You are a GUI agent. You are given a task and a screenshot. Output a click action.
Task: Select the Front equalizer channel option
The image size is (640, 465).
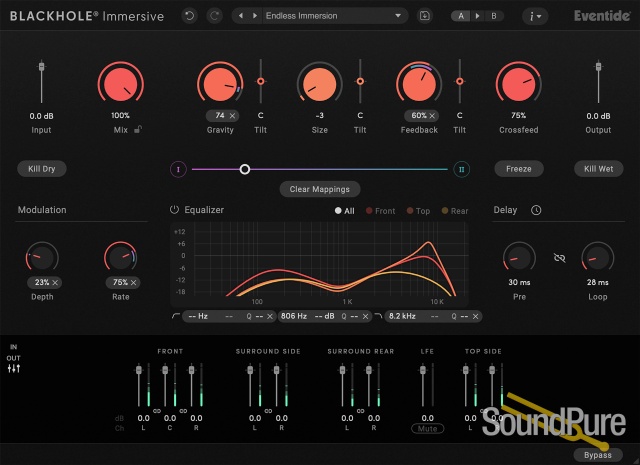coord(385,211)
